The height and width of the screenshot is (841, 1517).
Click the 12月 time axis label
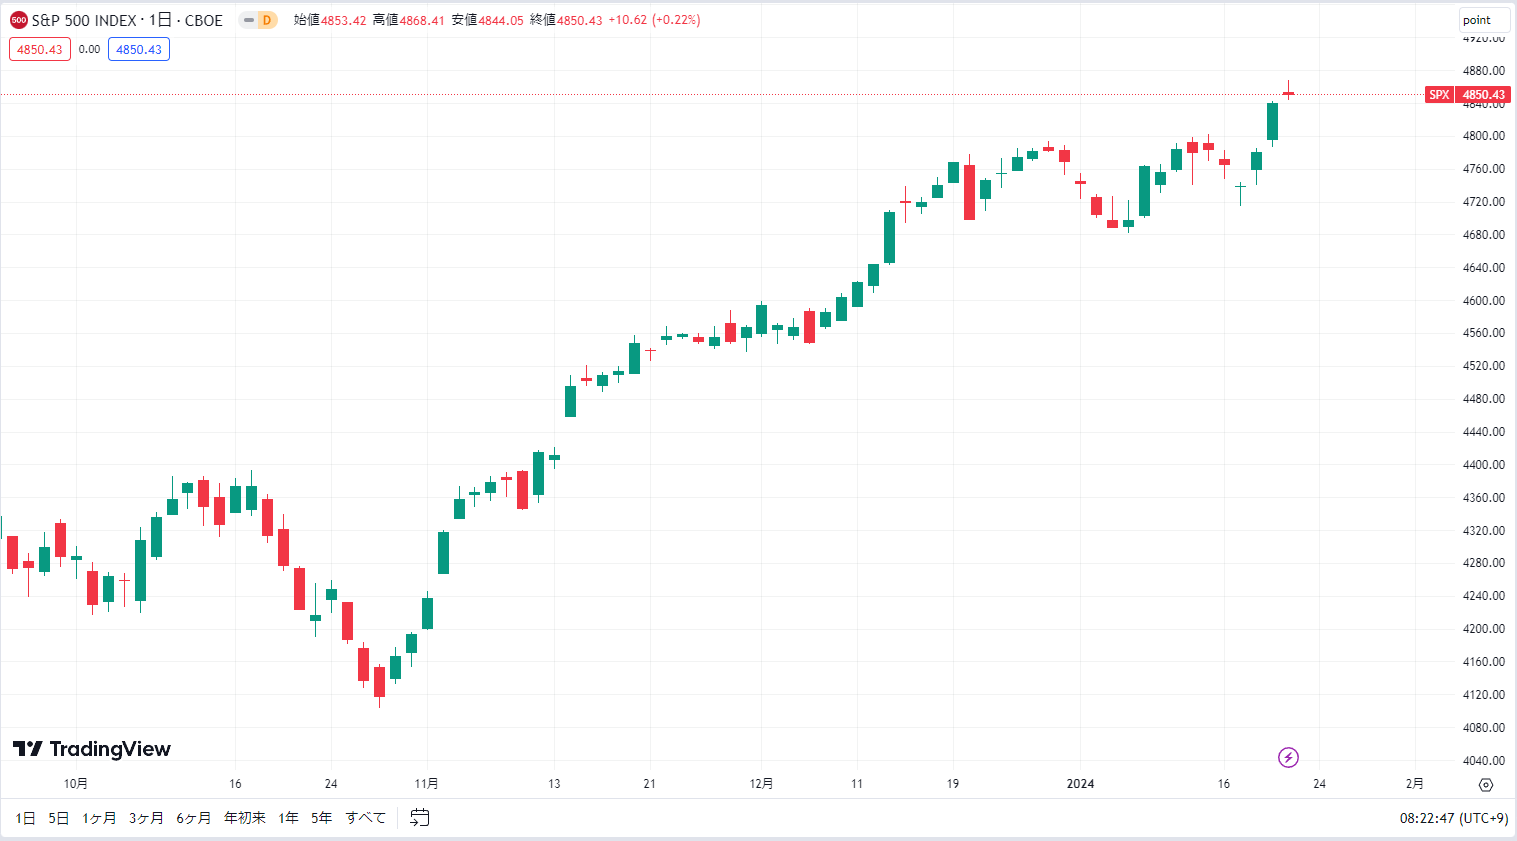tap(761, 784)
